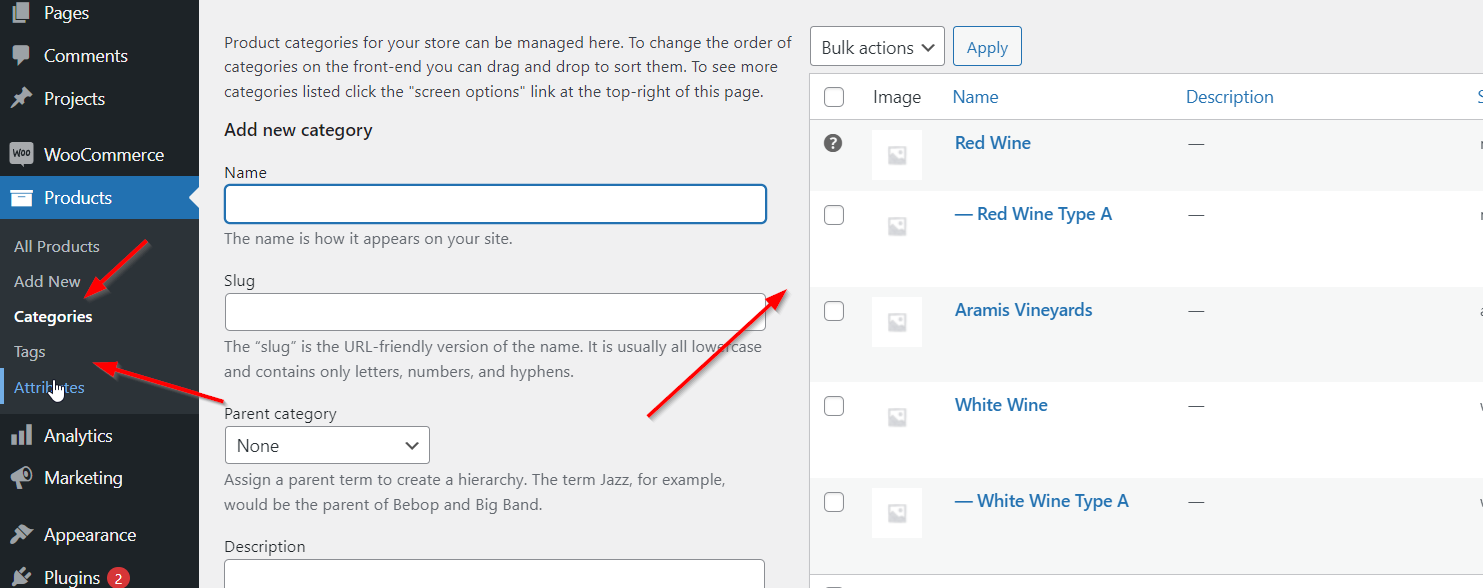Expand the Parent category dropdown

[x=327, y=446]
